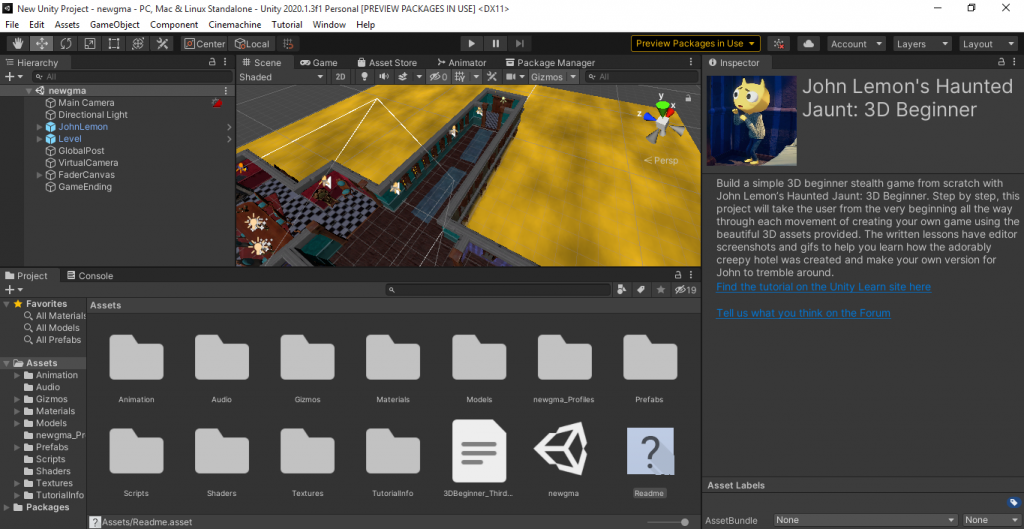The height and width of the screenshot is (529, 1024).
Task: Open the GameObject menu
Action: pyautogui.click(x=114, y=25)
